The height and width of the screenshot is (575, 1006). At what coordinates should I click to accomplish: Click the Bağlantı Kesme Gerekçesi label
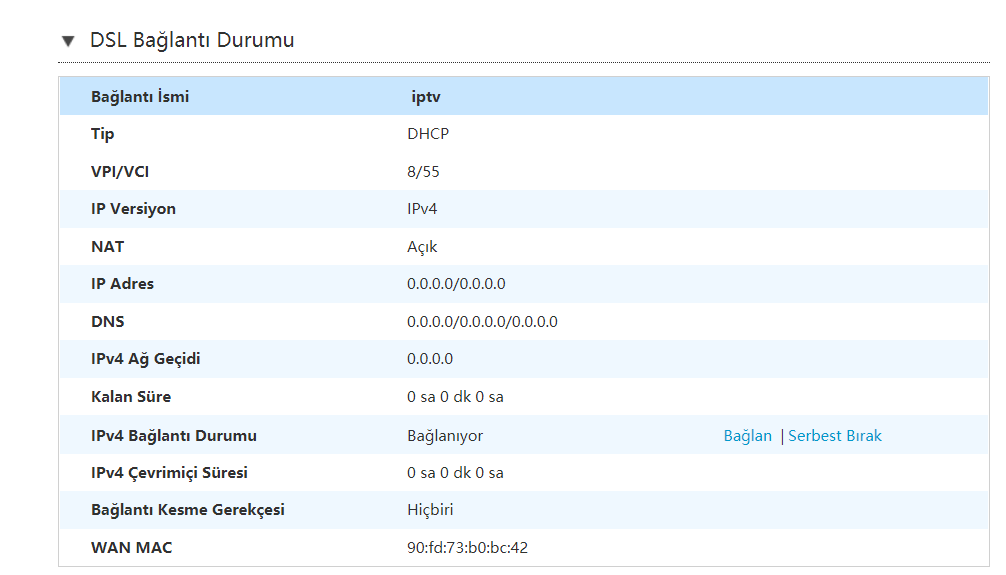pyautogui.click(x=188, y=510)
